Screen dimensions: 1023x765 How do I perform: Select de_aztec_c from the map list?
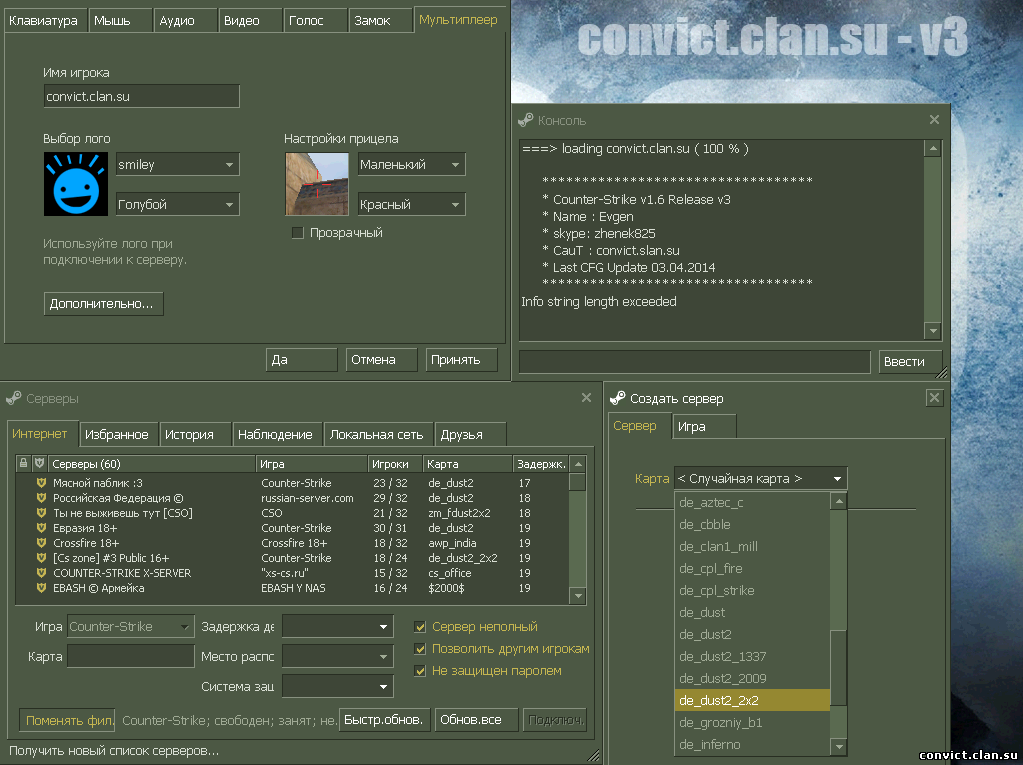(x=752, y=502)
